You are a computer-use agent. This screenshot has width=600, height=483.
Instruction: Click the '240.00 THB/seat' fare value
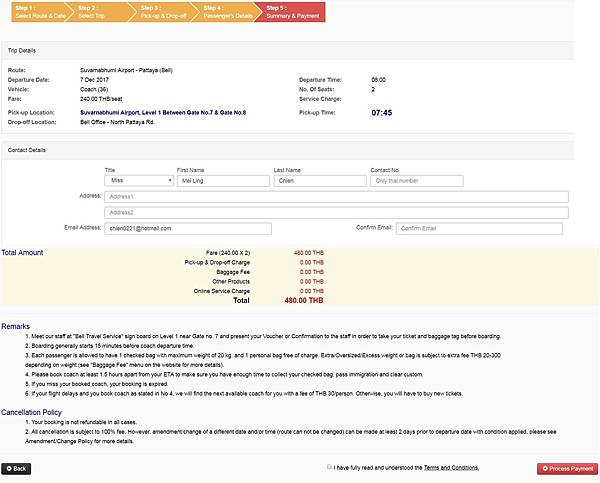(x=101, y=99)
